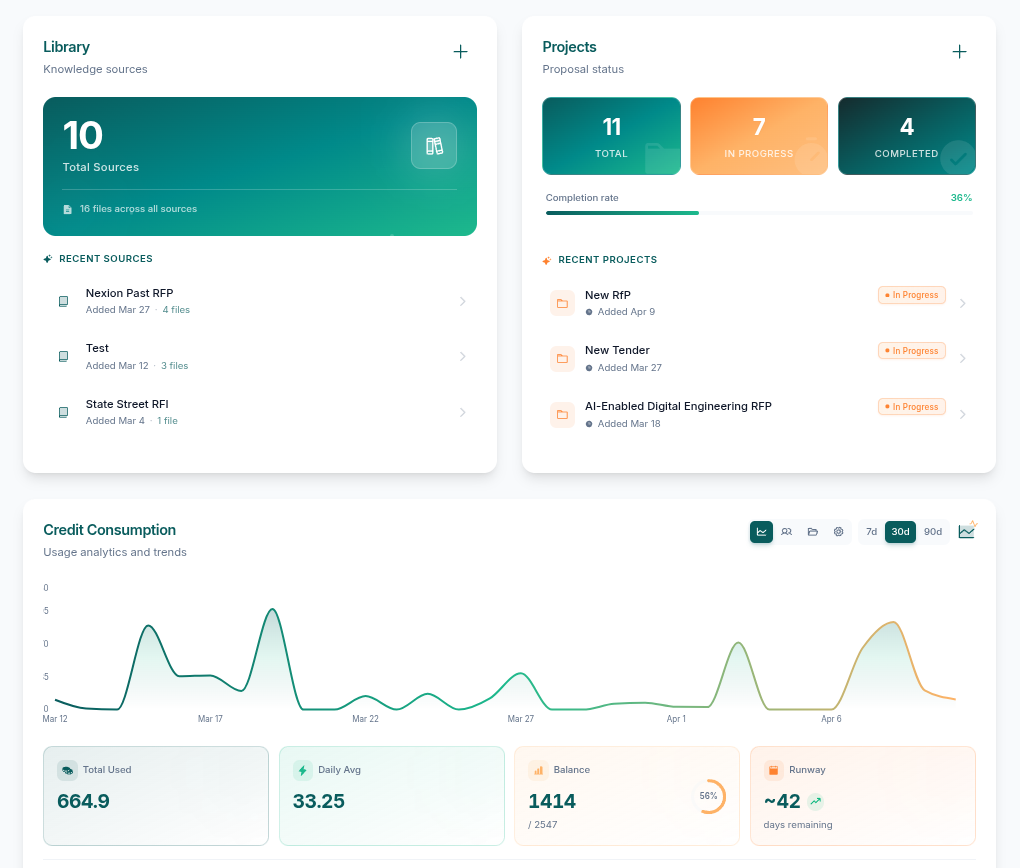The height and width of the screenshot is (868, 1020).
Task: Switch to the users breakdown view icon
Action: click(787, 532)
